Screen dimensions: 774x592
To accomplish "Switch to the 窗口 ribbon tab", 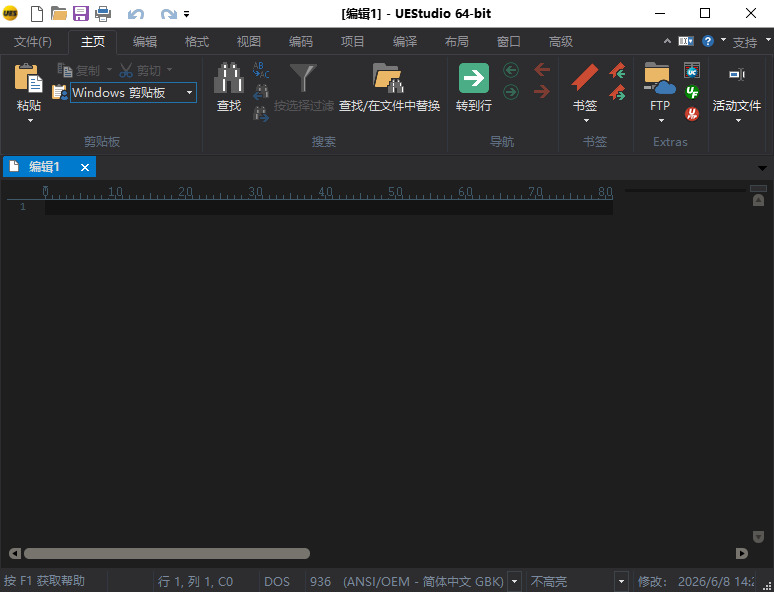I will [x=508, y=41].
